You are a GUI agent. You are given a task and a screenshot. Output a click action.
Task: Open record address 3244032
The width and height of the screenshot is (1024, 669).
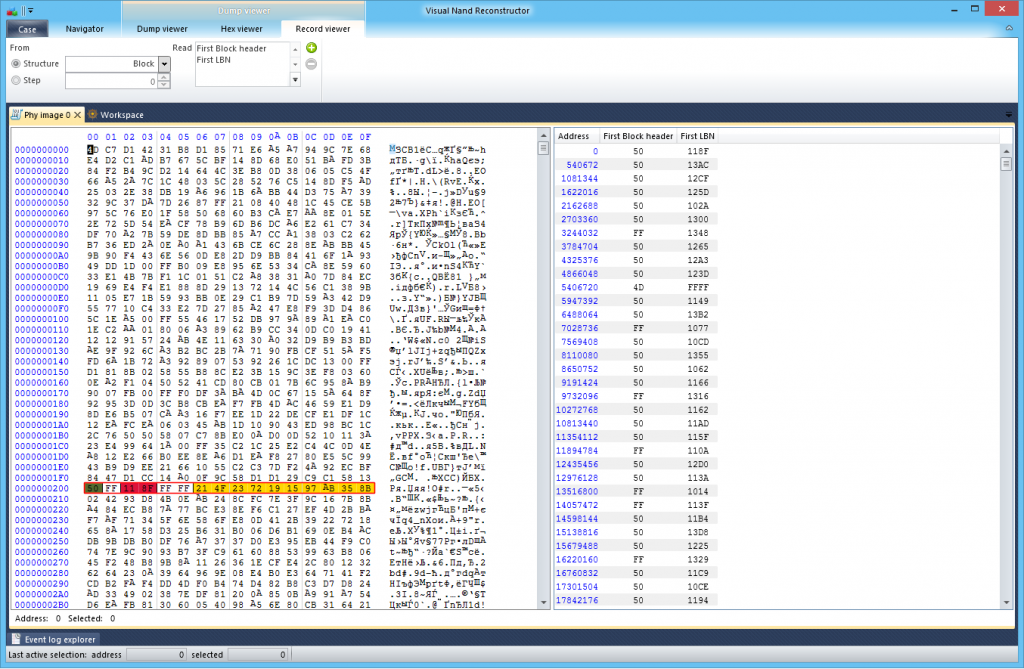579,233
